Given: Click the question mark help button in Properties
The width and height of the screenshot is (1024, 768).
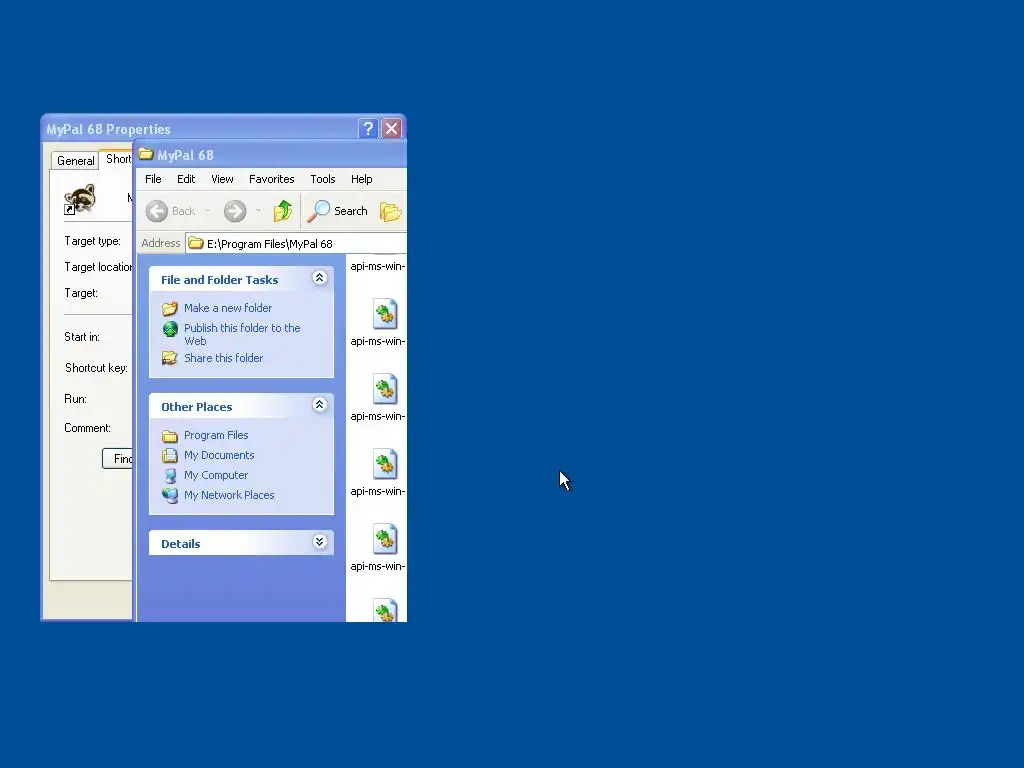Looking at the screenshot, I should [368, 129].
